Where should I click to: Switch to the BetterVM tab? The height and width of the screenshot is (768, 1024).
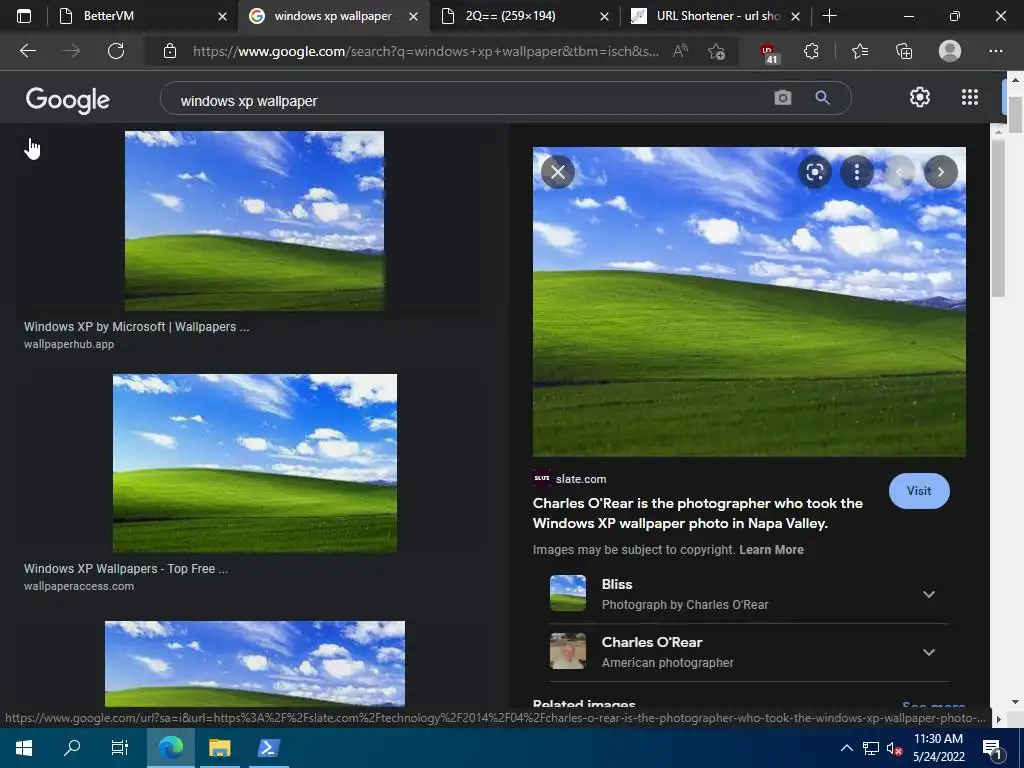click(141, 16)
